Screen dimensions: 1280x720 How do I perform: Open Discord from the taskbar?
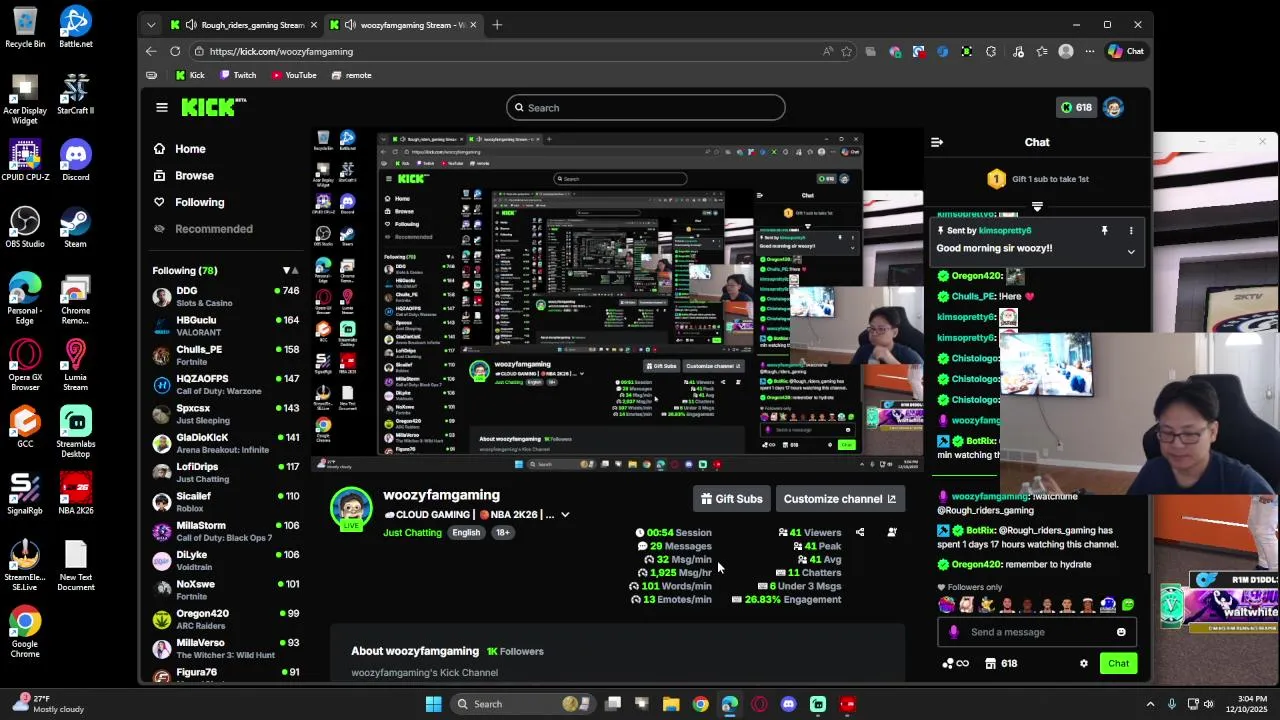click(x=788, y=704)
